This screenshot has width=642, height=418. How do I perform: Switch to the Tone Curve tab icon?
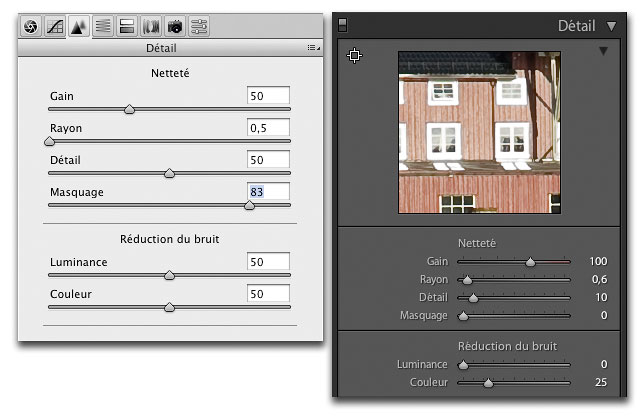click(55, 27)
